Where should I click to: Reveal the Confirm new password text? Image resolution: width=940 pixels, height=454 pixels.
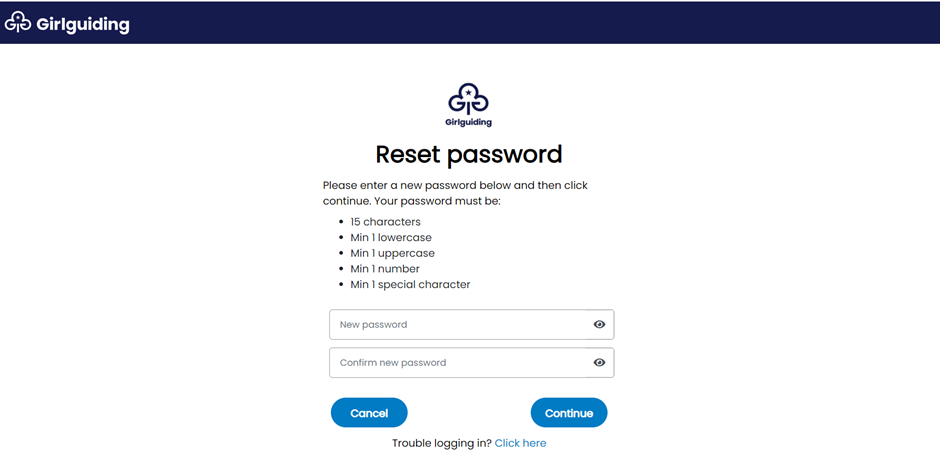[x=599, y=362]
